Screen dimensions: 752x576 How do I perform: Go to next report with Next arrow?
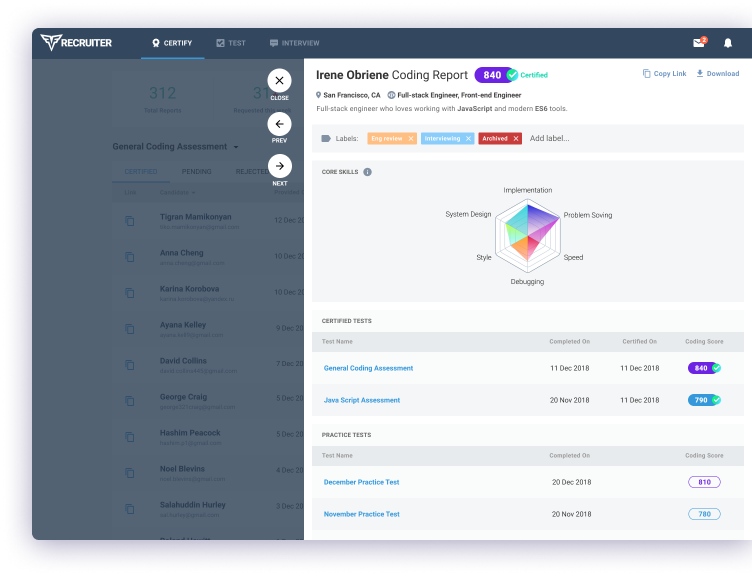tap(280, 166)
